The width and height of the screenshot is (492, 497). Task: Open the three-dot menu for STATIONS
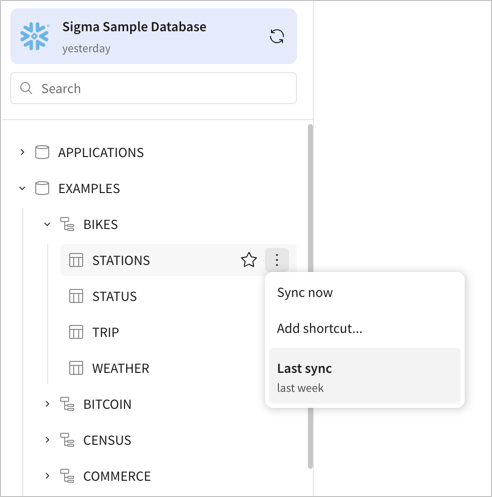[277, 260]
